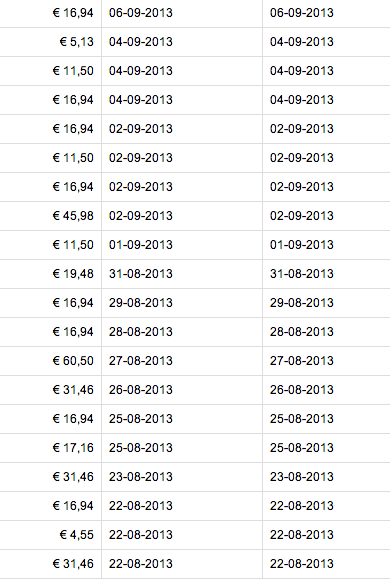This screenshot has width=390, height=587.
Task: Click the € 45,98 amount cell
Action: [x=51, y=216]
